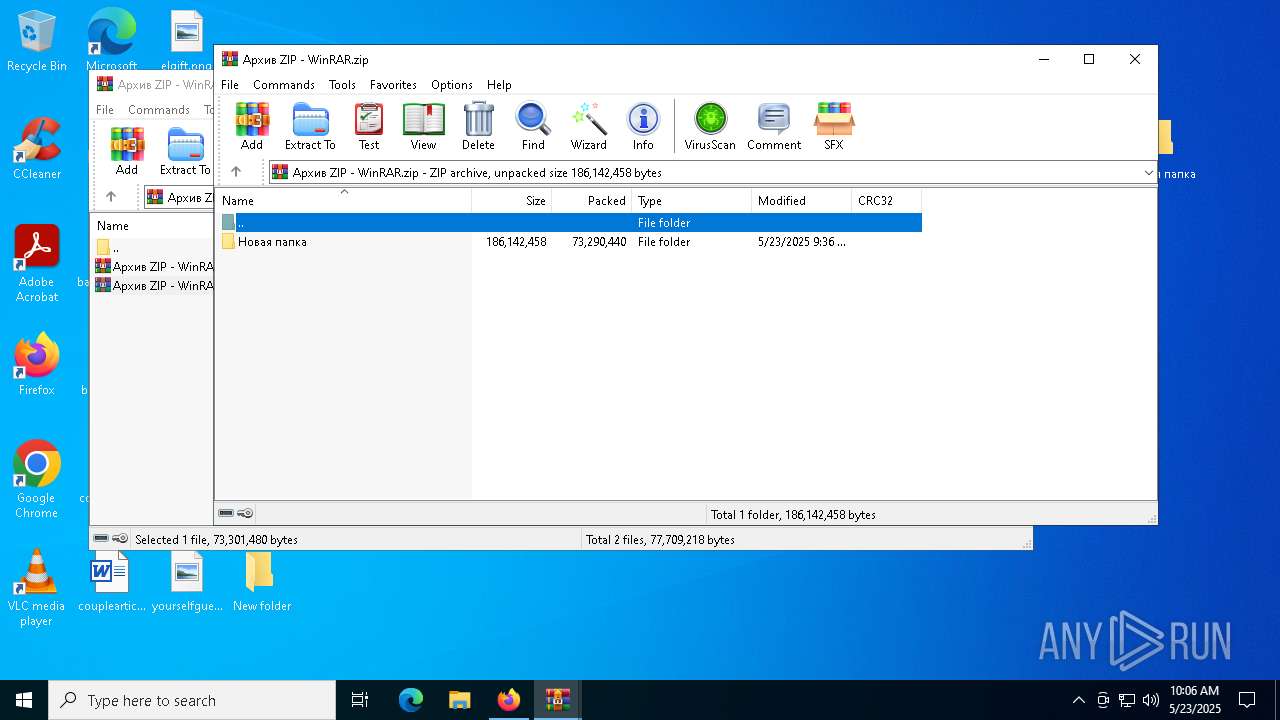Open Microsoft Edge from the taskbar
The image size is (1280, 720).
tap(411, 700)
